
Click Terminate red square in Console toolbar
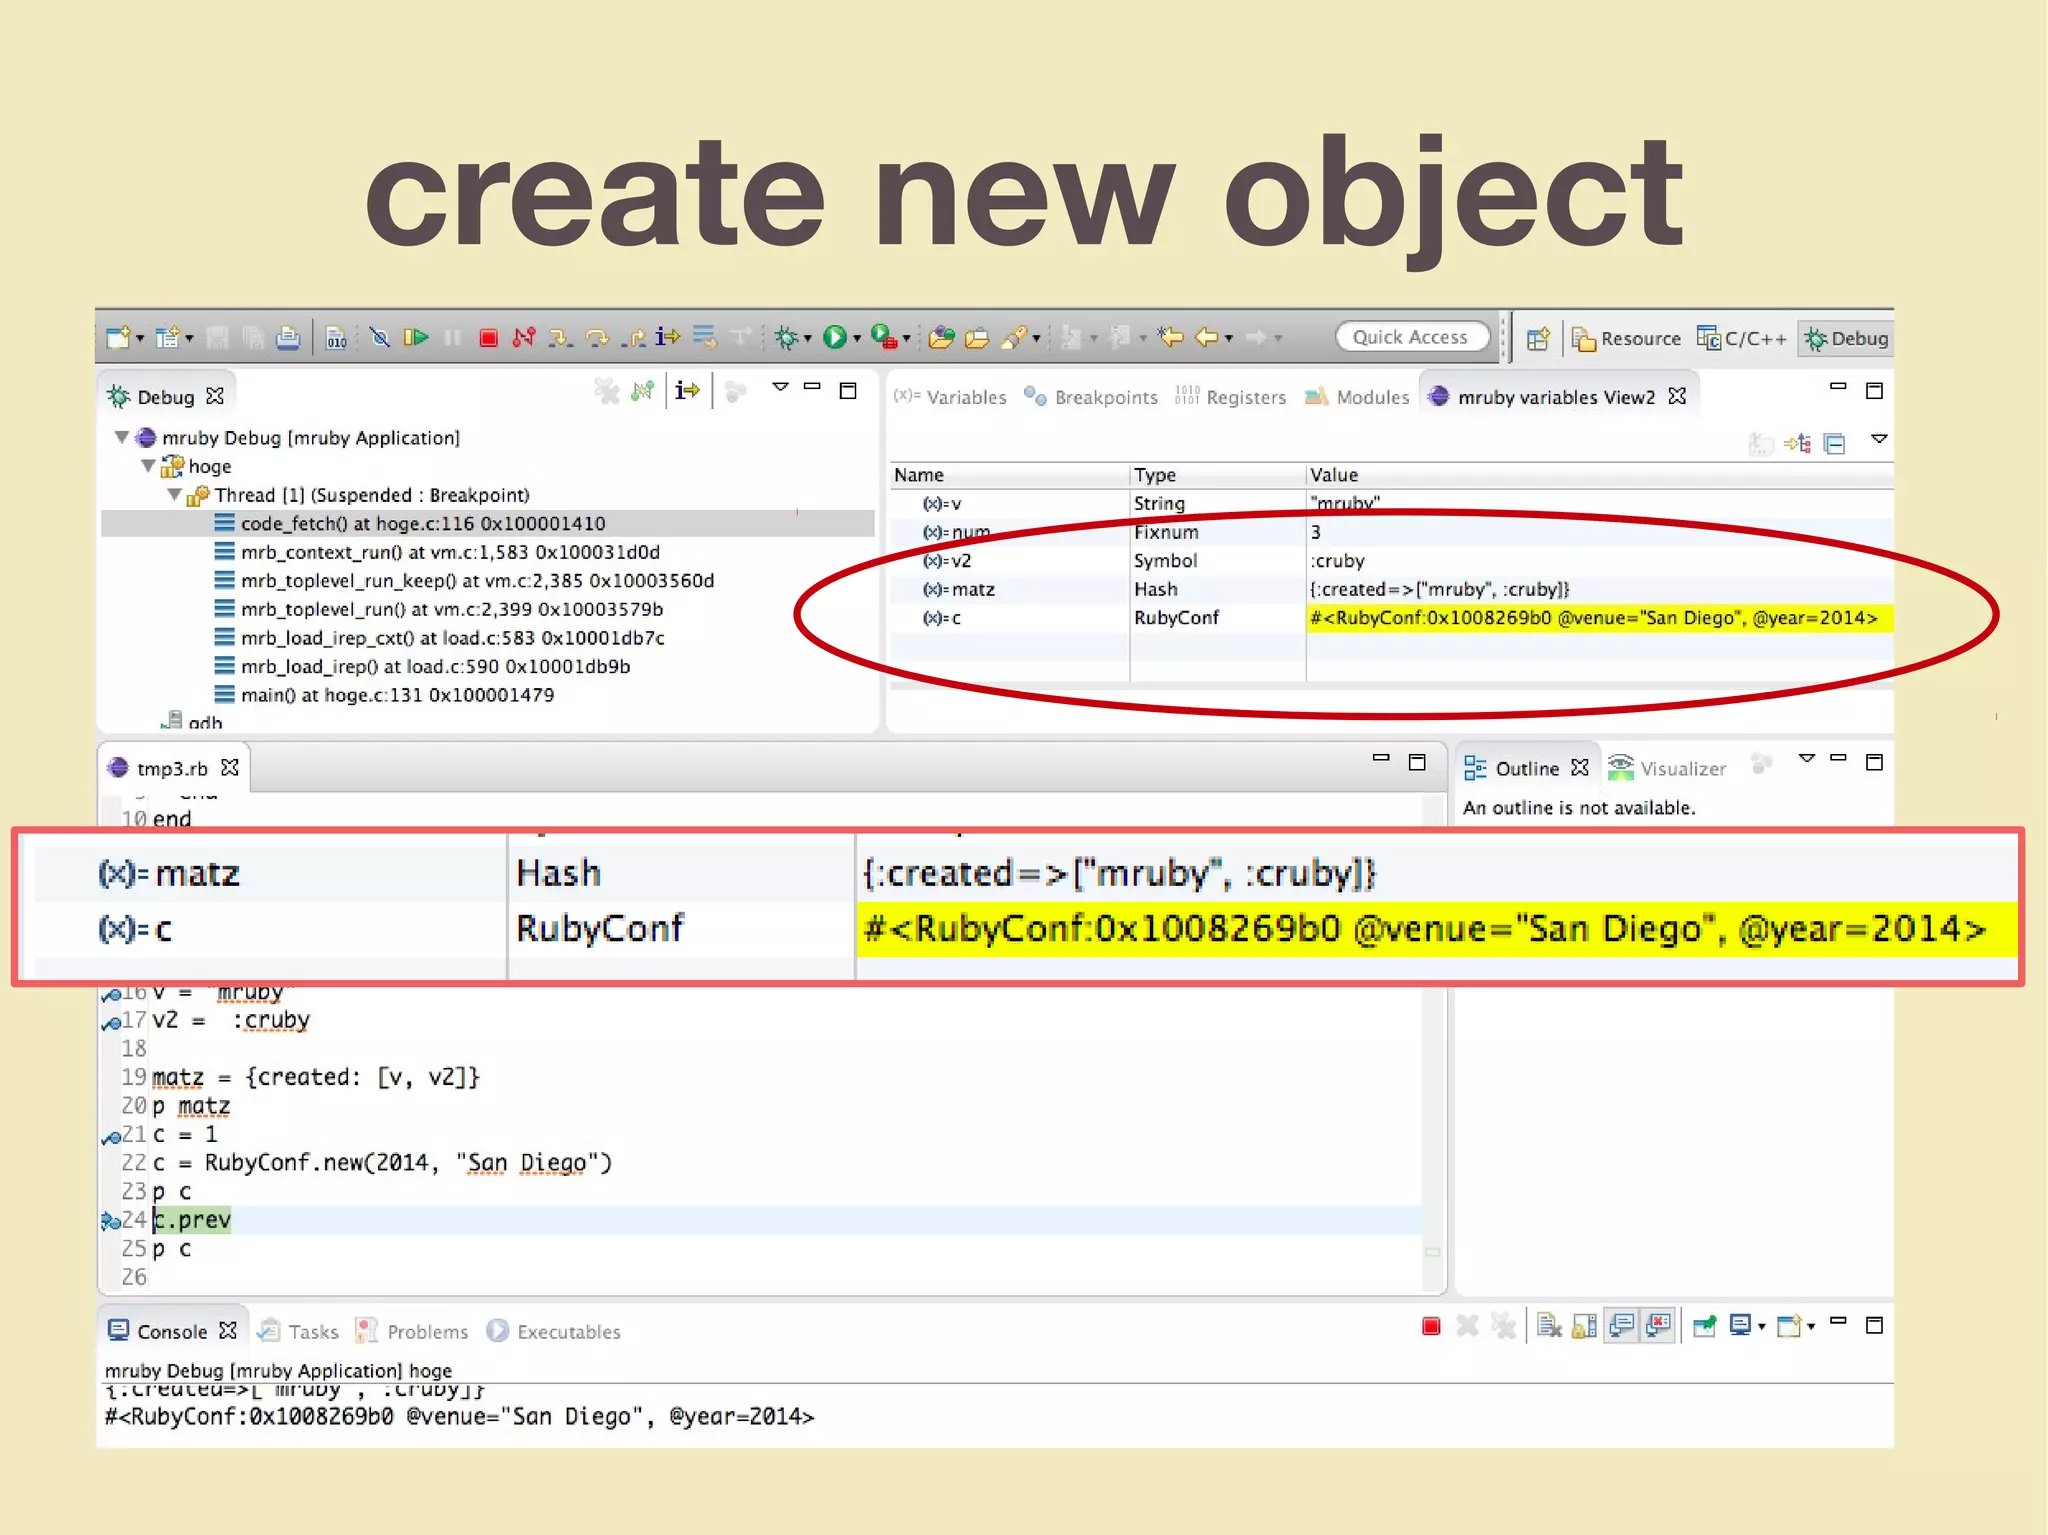coord(1431,1326)
